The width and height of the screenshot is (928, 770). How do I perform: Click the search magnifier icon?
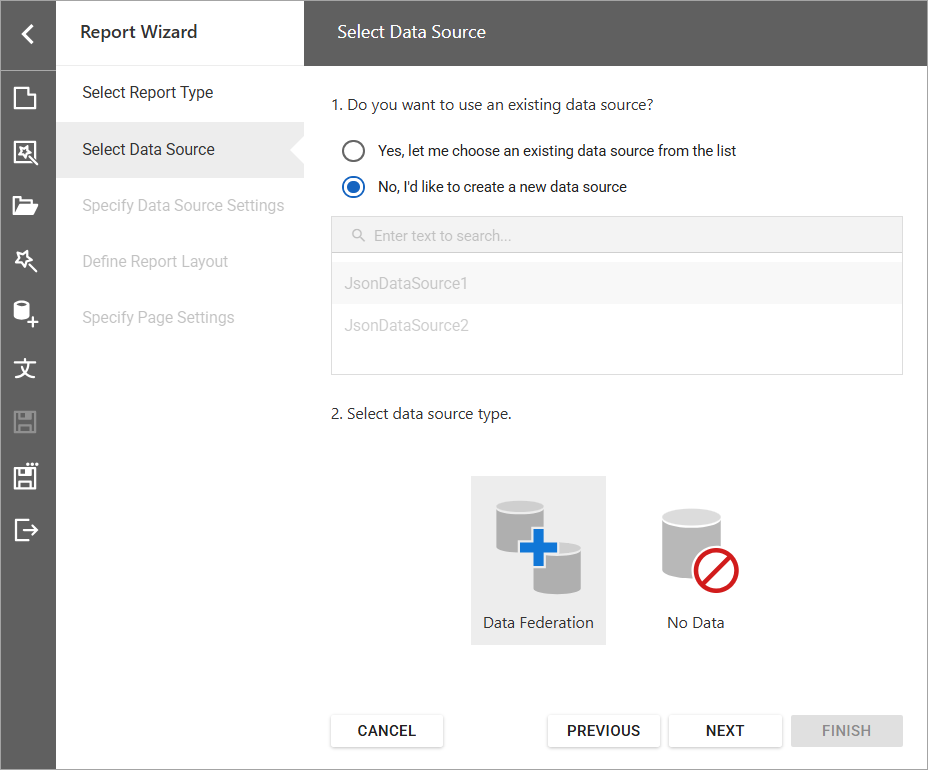357,235
